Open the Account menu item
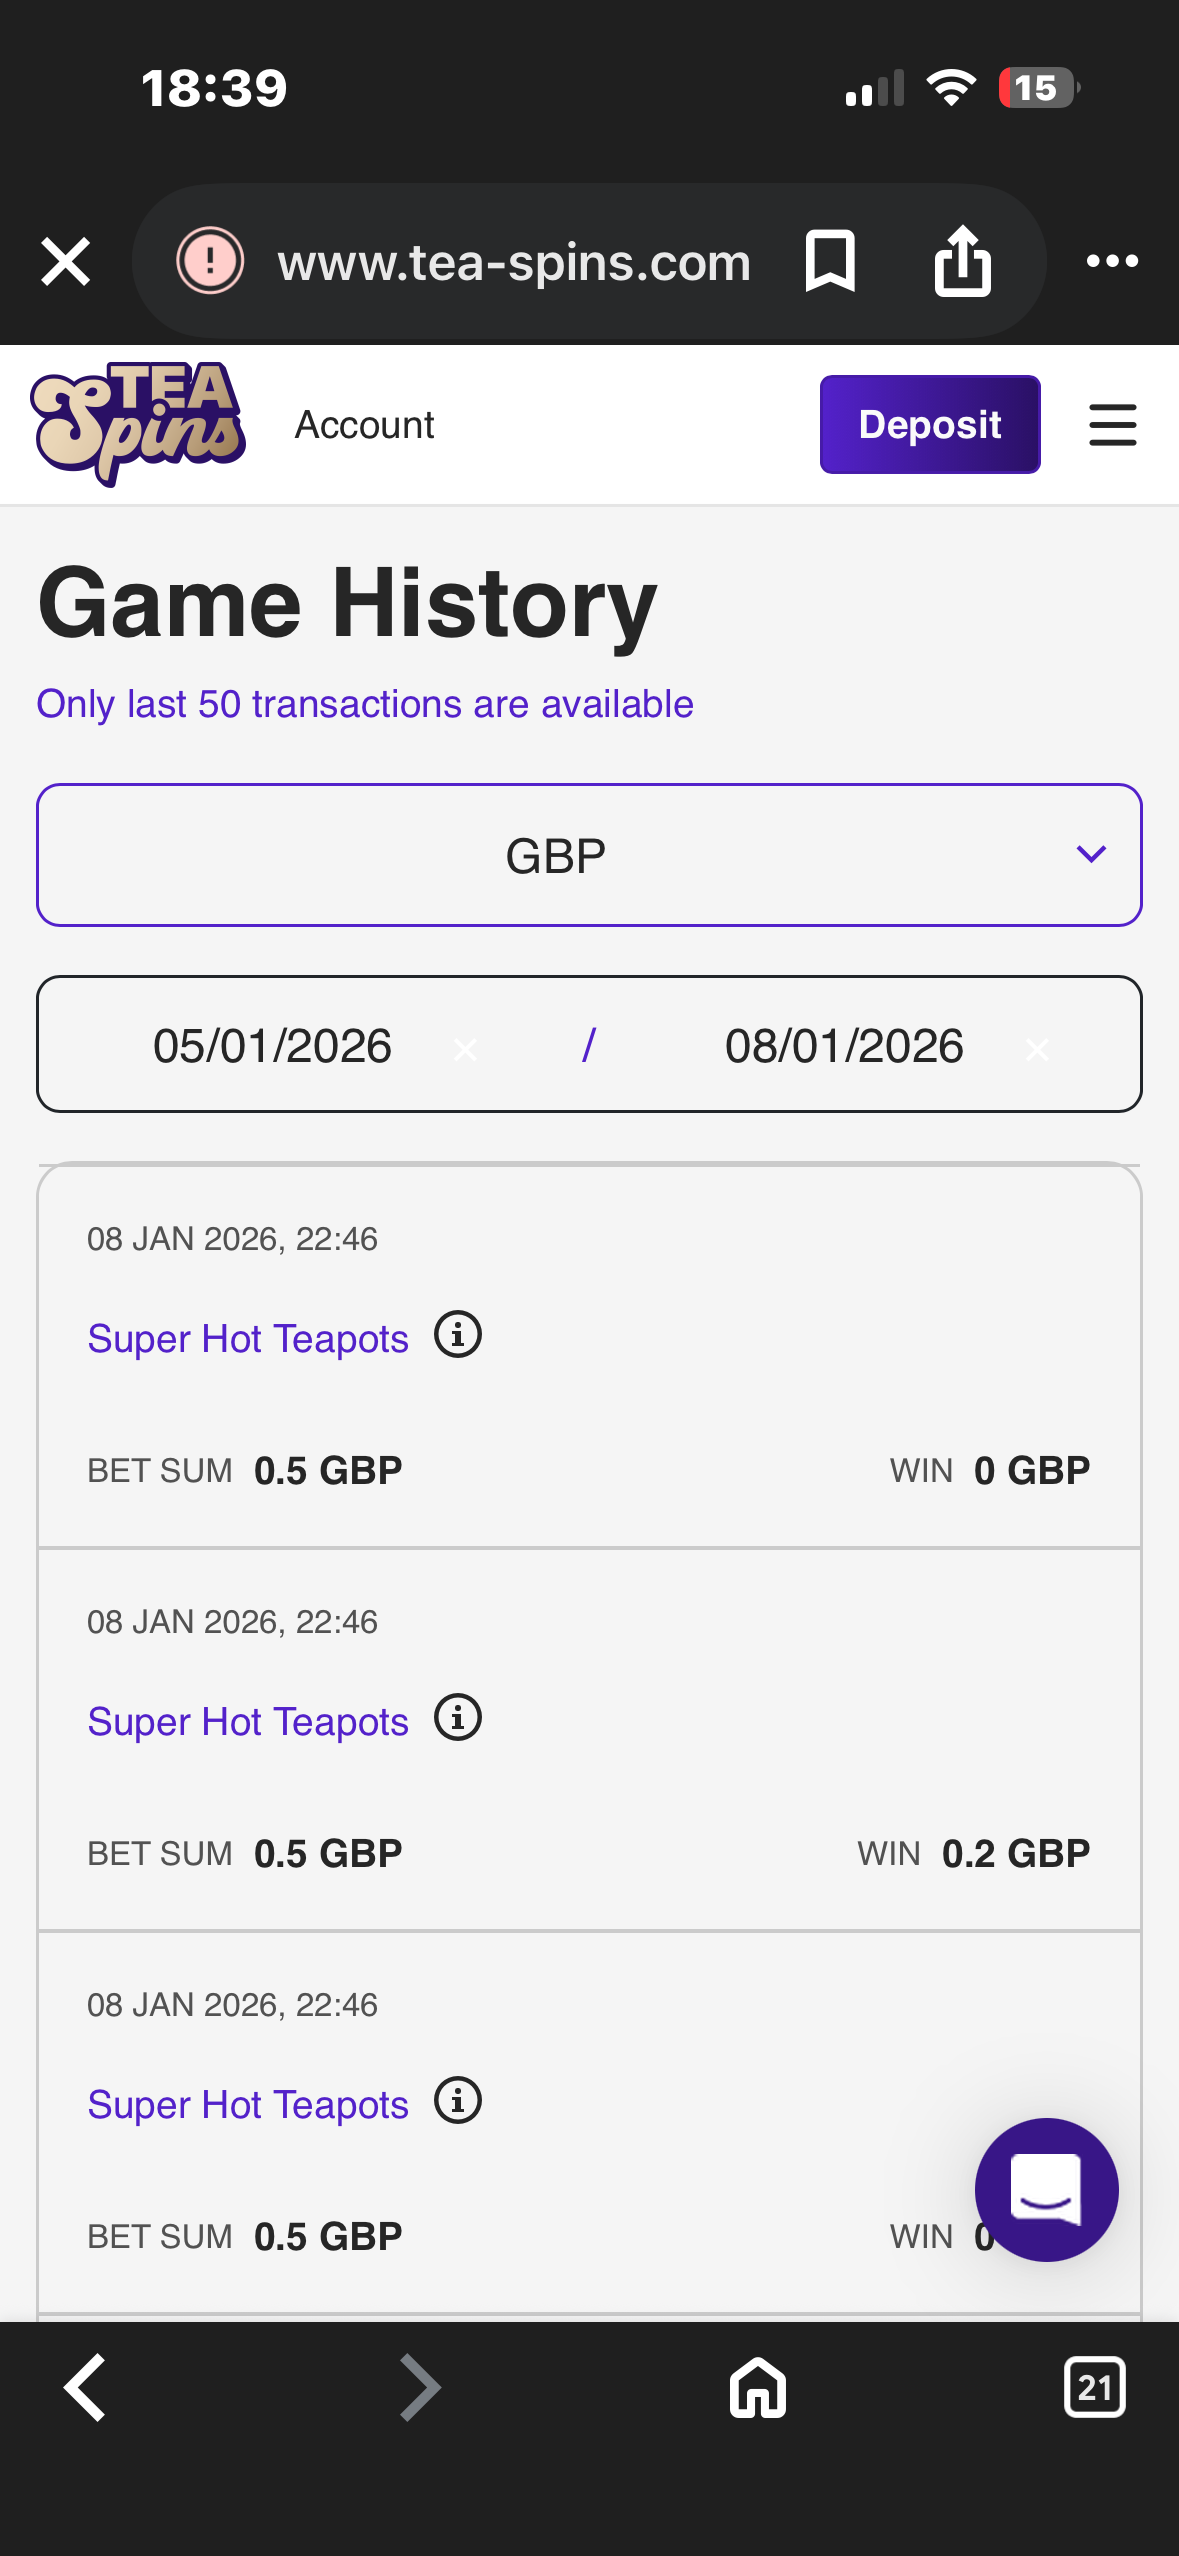The image size is (1179, 2556). pyautogui.click(x=364, y=425)
